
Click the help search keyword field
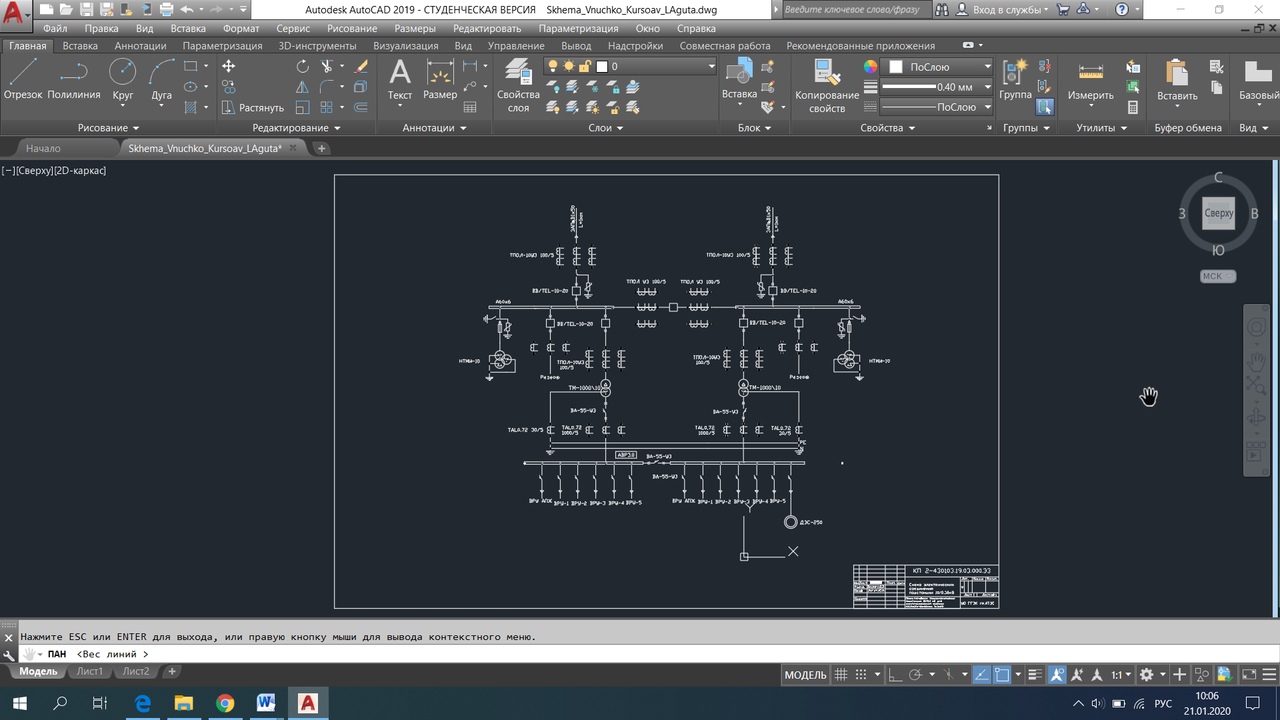855,9
